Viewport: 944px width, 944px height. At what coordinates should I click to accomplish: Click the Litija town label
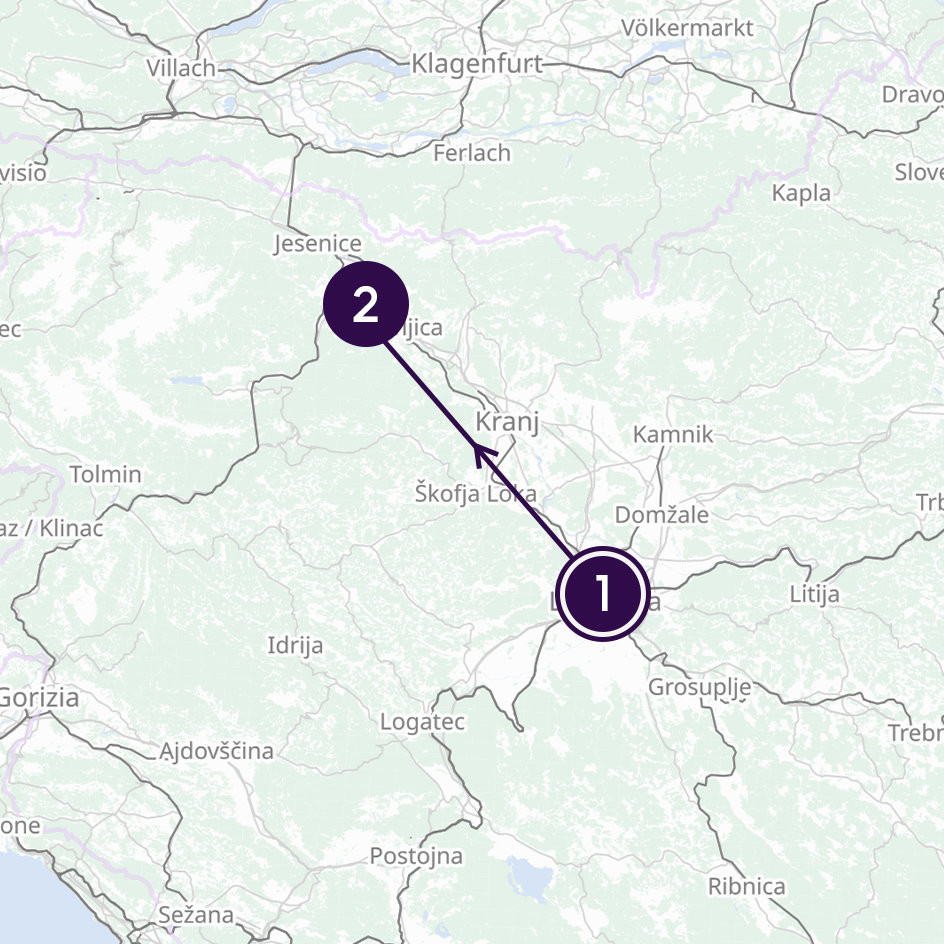click(815, 594)
